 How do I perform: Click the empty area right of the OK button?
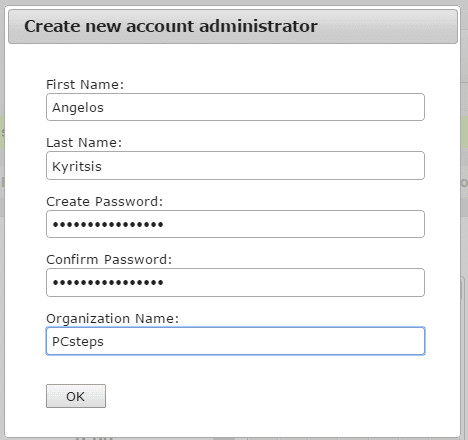pos(267,396)
